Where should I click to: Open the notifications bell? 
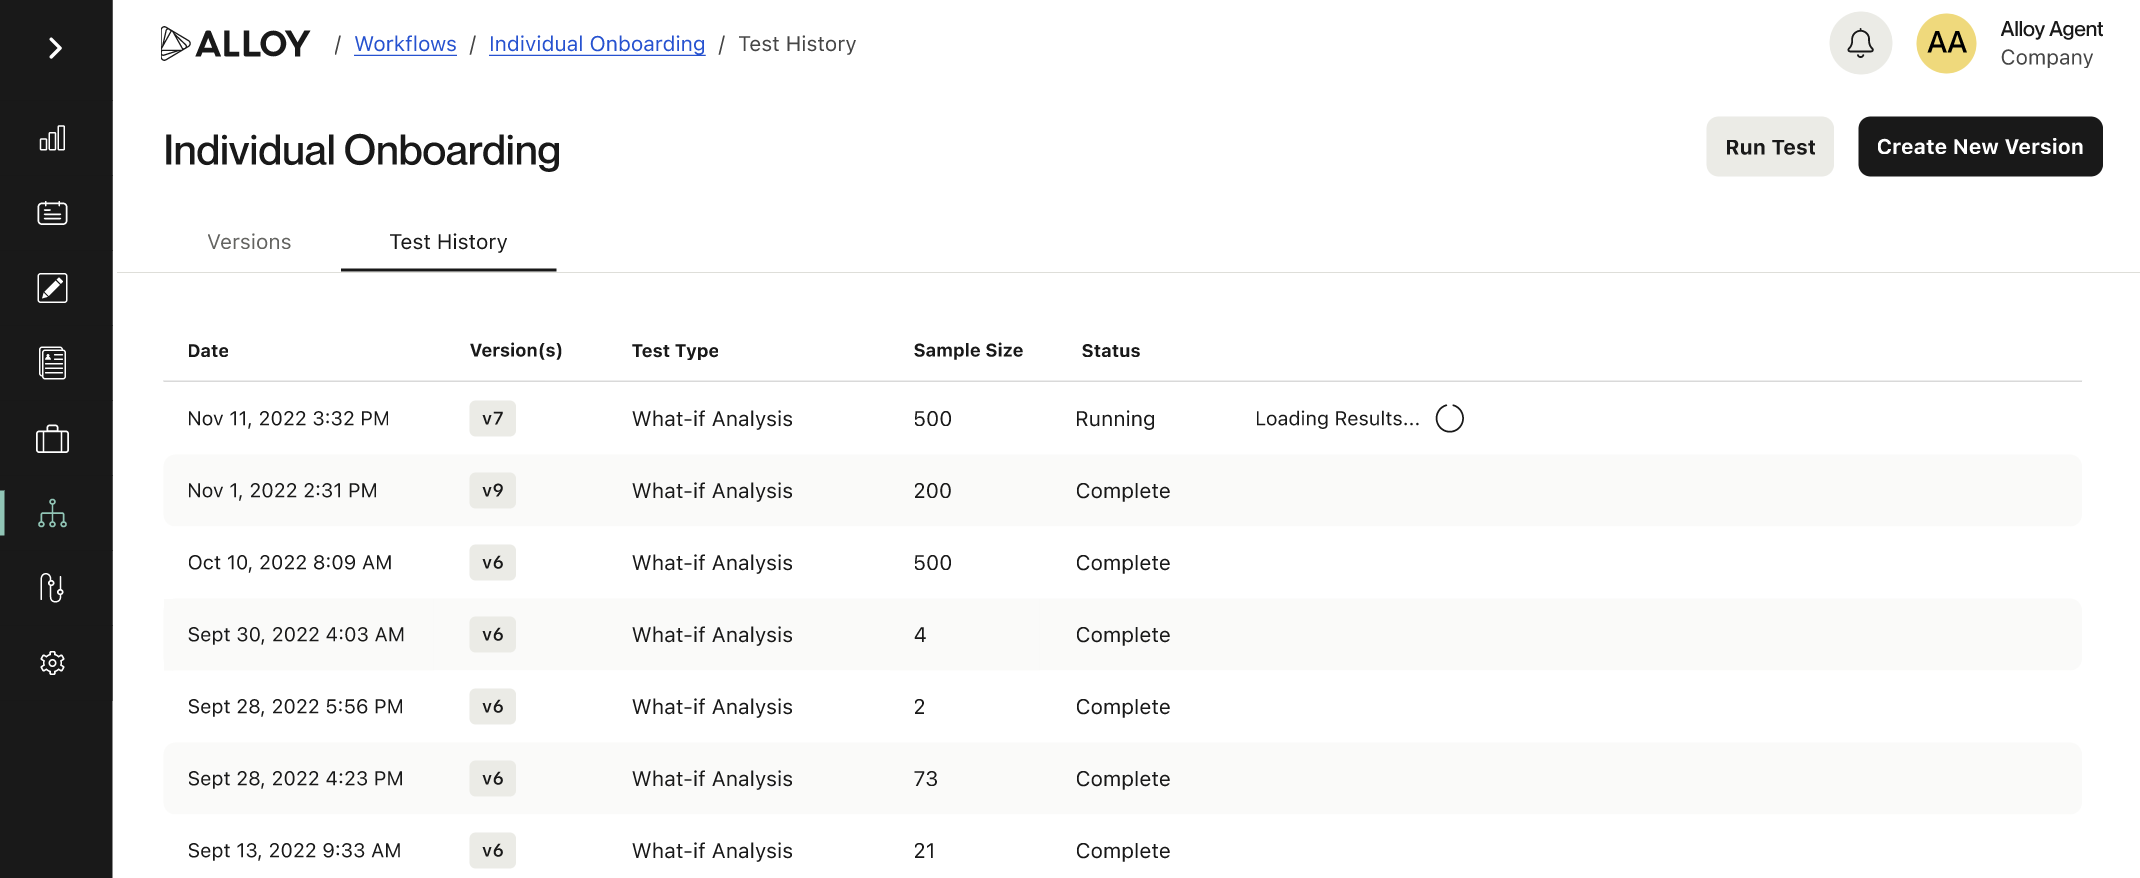click(1860, 43)
